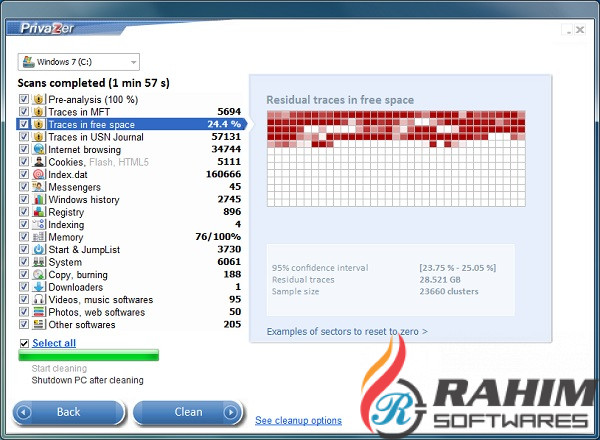Toggle the Index.dat checkbox
The width and height of the screenshot is (600, 440).
(24, 174)
